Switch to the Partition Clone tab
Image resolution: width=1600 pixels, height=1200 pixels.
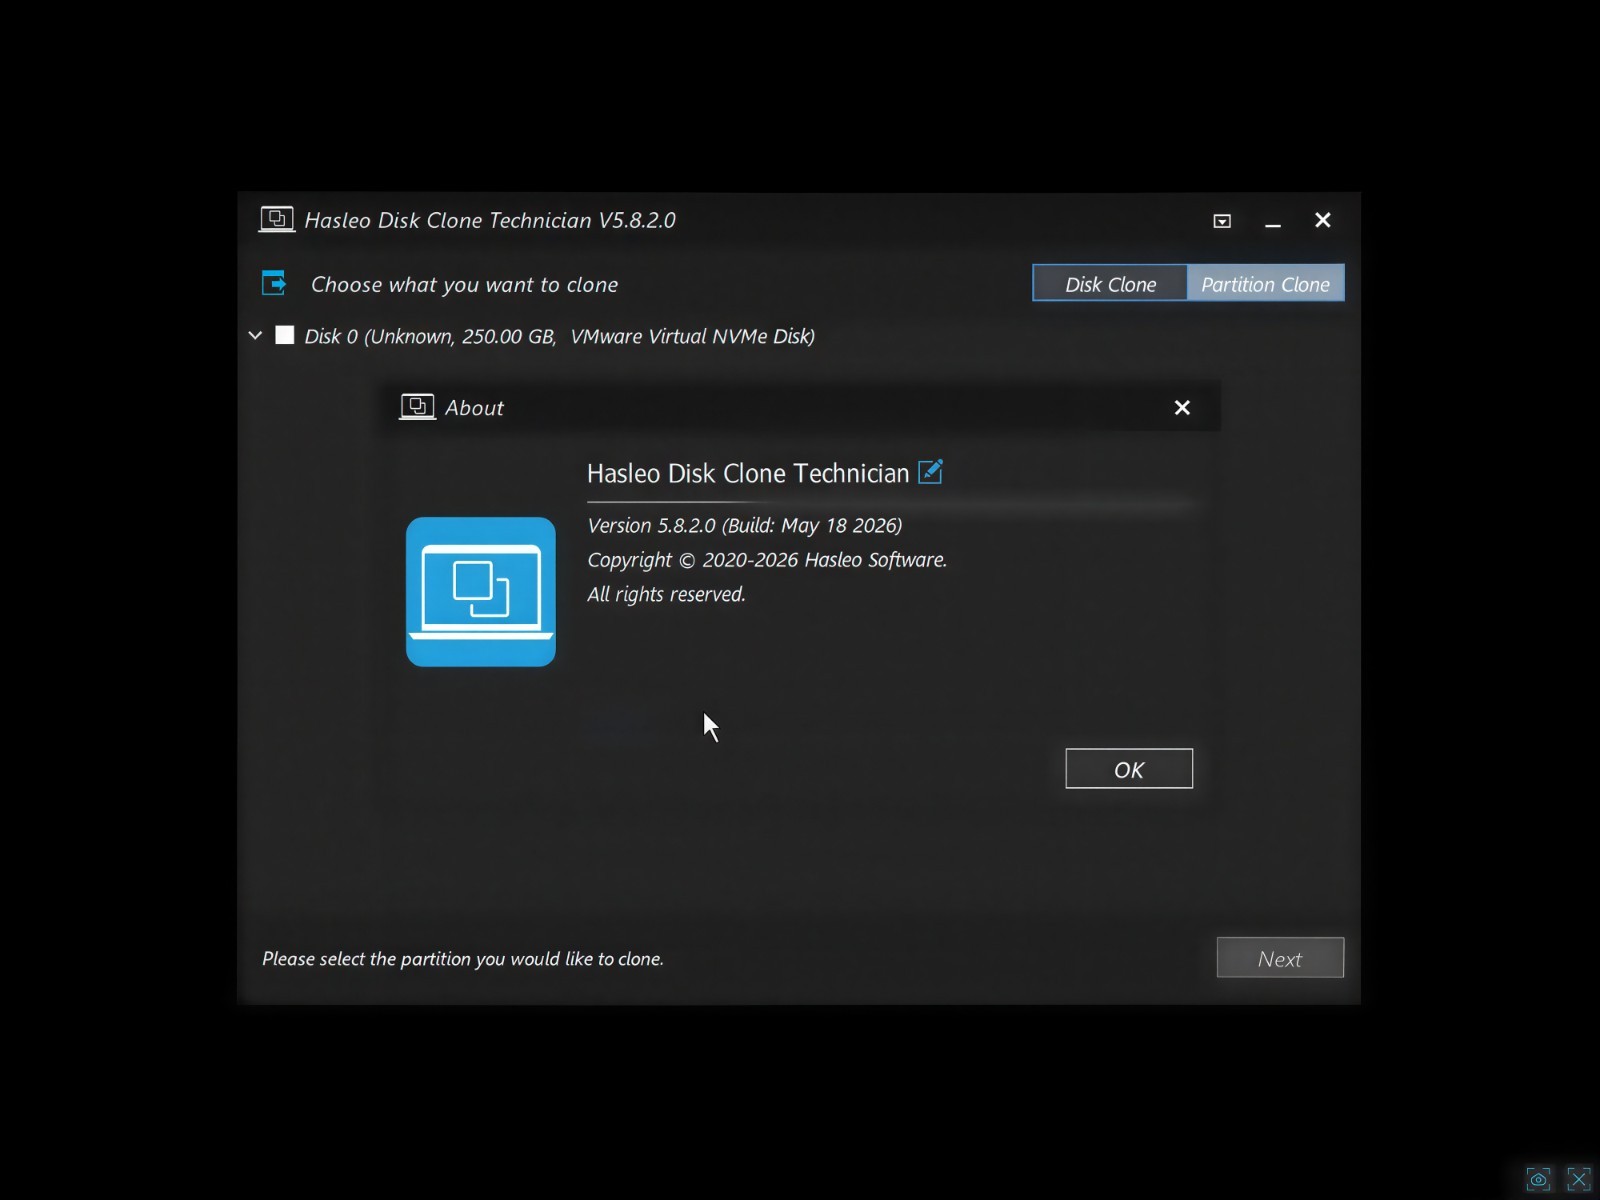pyautogui.click(x=1265, y=284)
